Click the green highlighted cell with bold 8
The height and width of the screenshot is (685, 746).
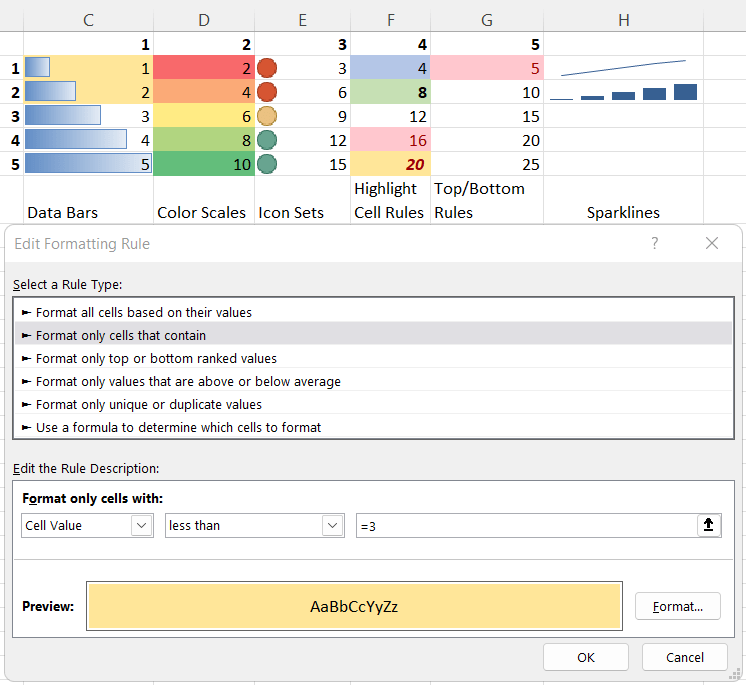click(x=391, y=92)
